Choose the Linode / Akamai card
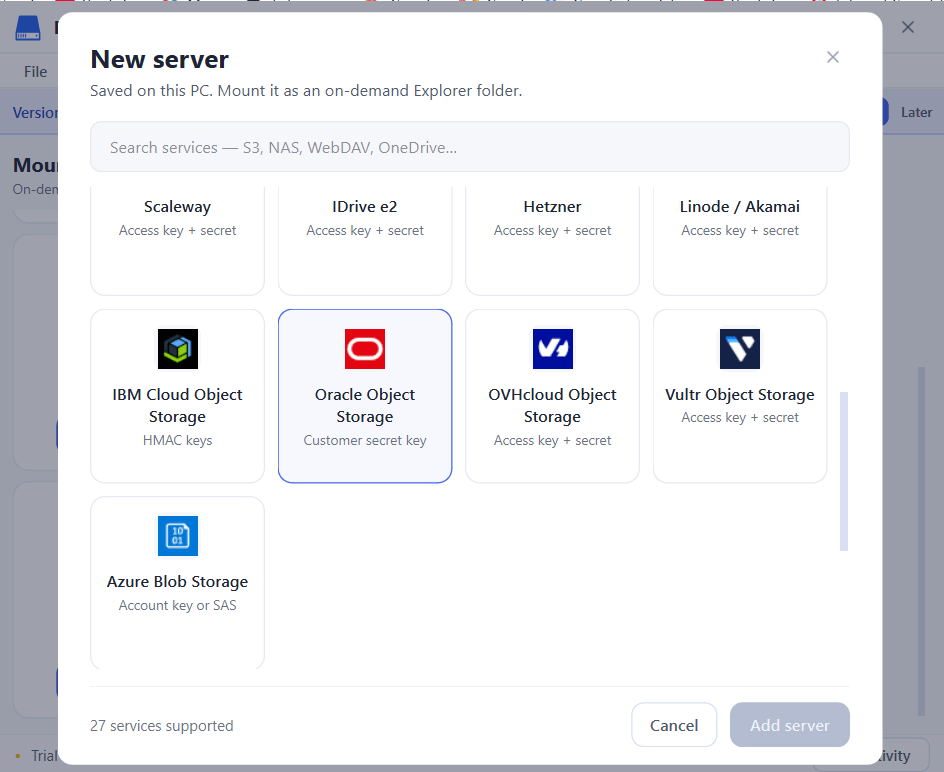Viewport: 944px width, 772px height. click(740, 241)
